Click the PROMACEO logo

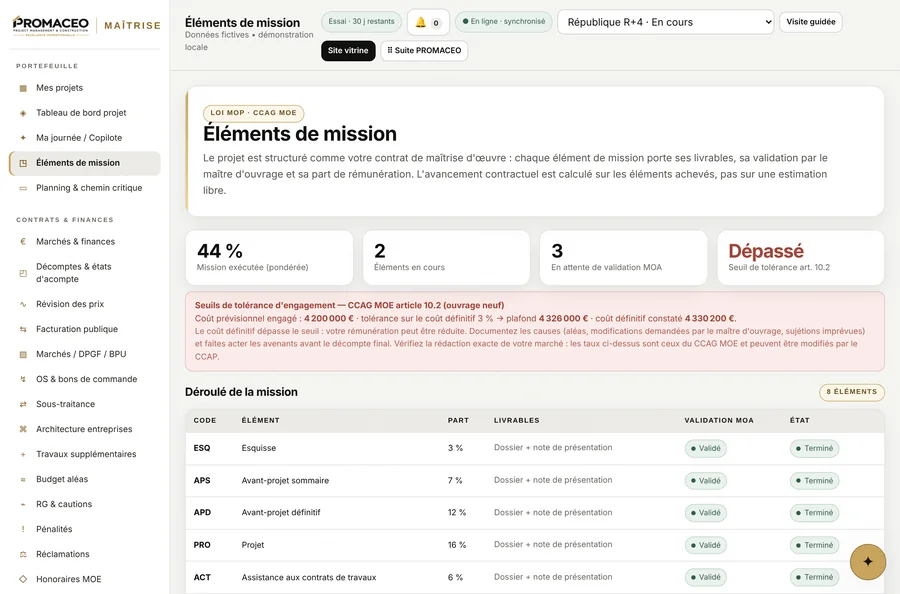point(51,25)
